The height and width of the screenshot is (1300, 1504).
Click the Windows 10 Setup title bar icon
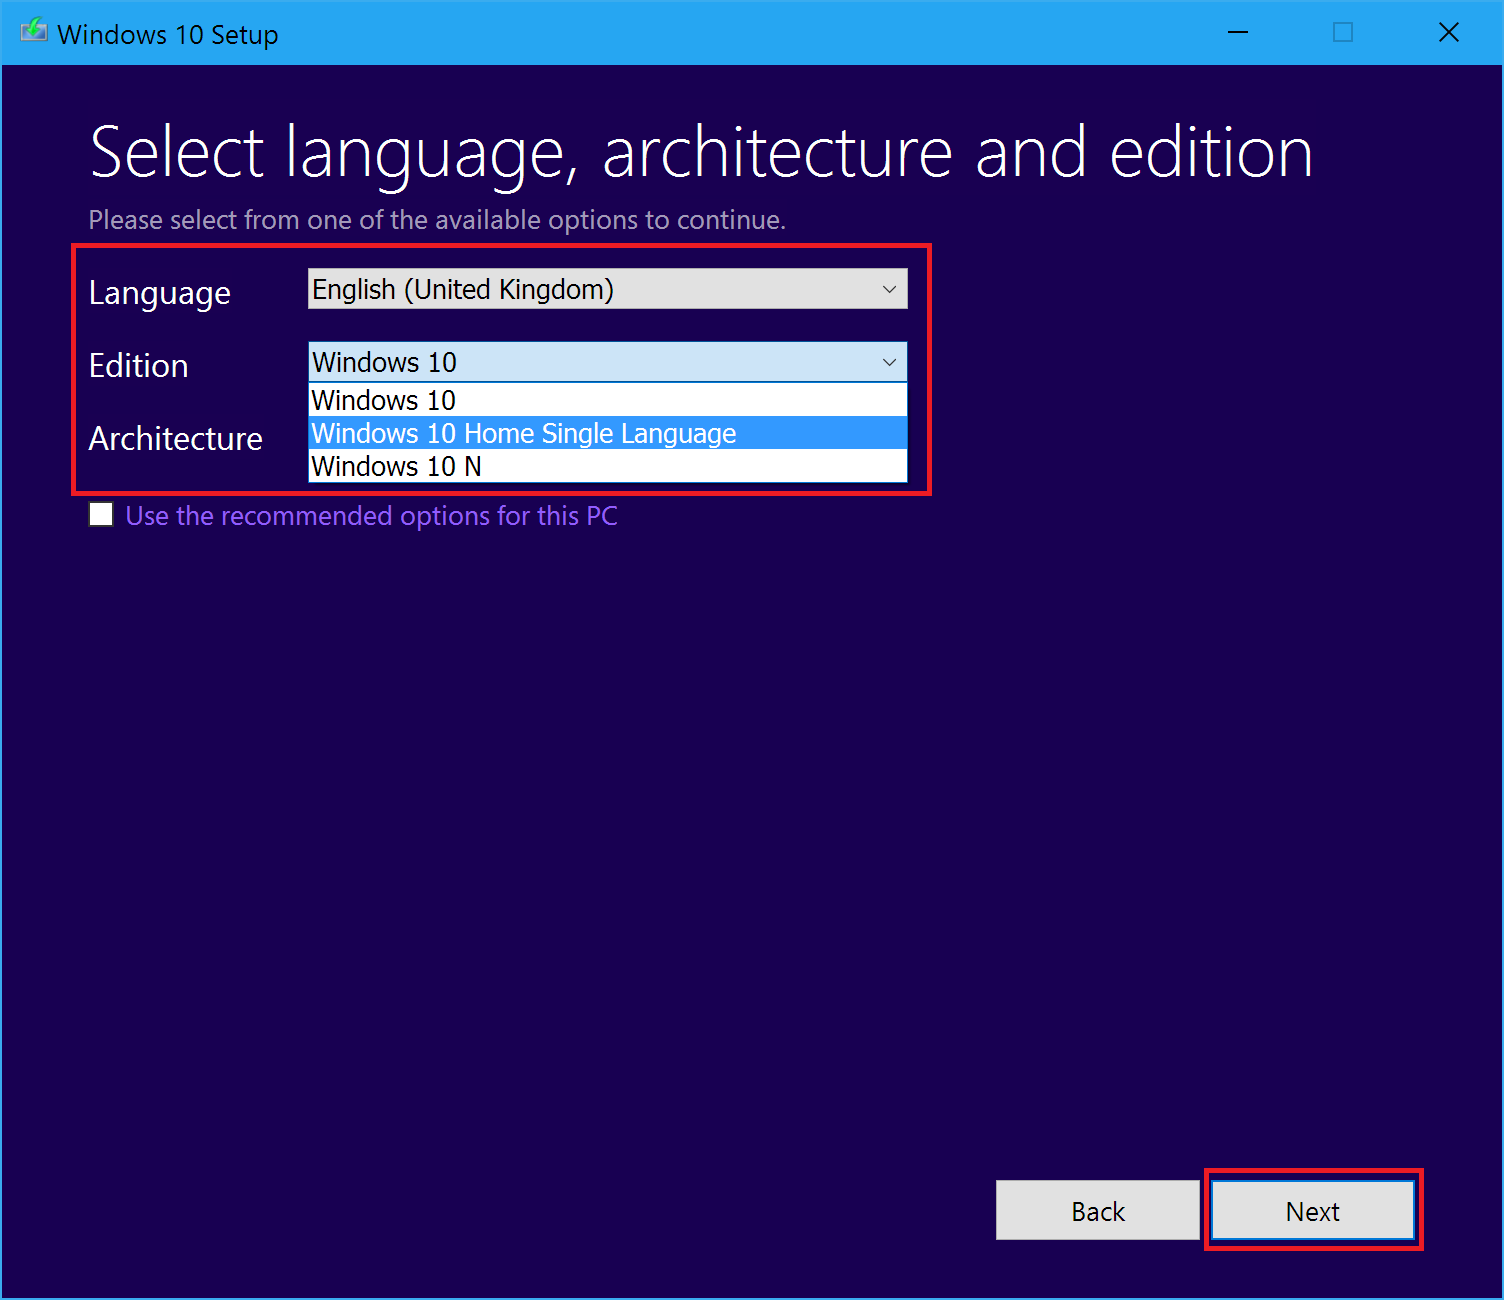(x=33, y=31)
